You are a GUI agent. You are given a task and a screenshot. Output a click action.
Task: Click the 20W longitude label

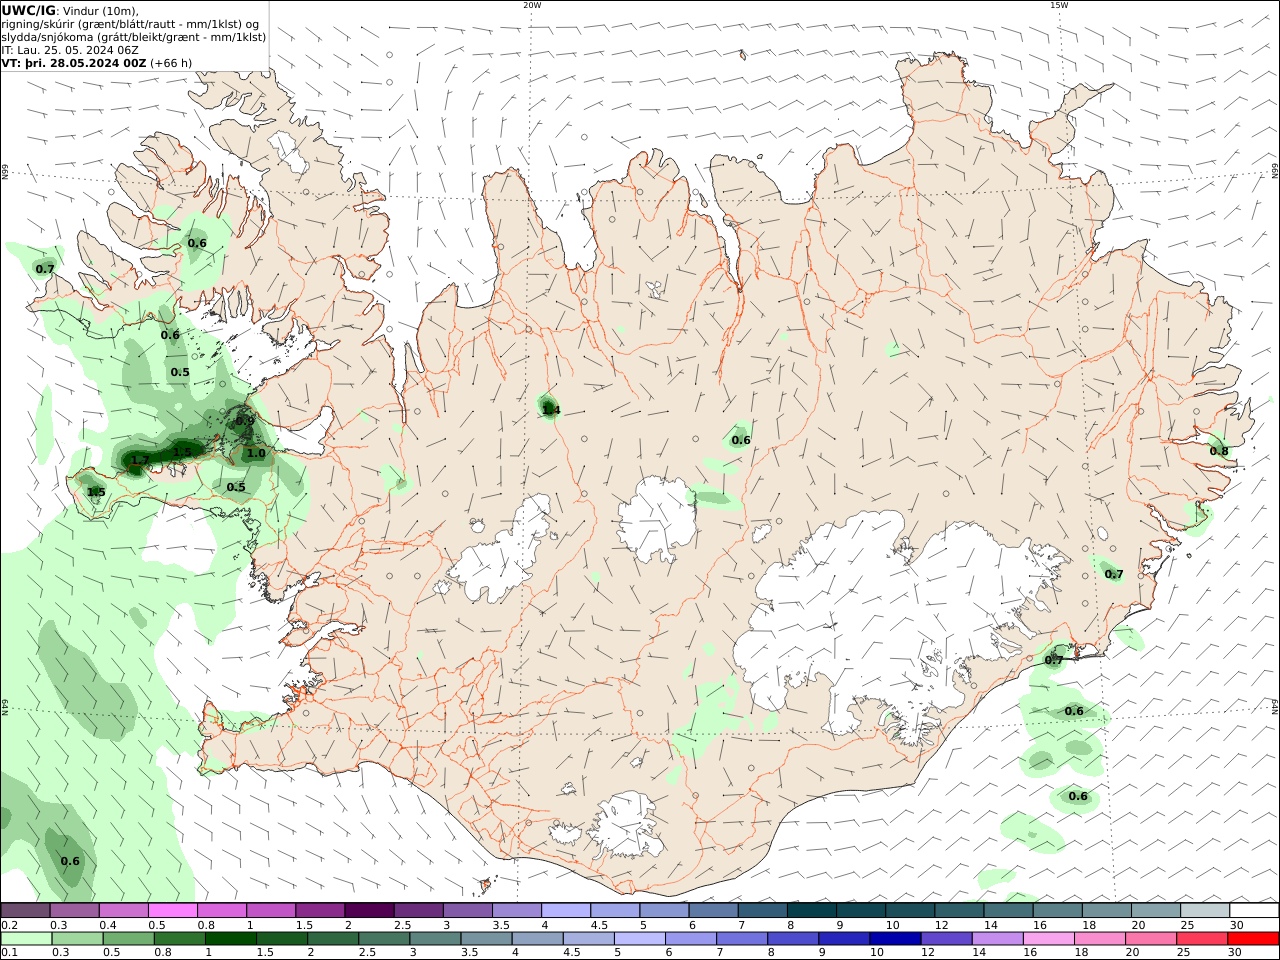532,5
